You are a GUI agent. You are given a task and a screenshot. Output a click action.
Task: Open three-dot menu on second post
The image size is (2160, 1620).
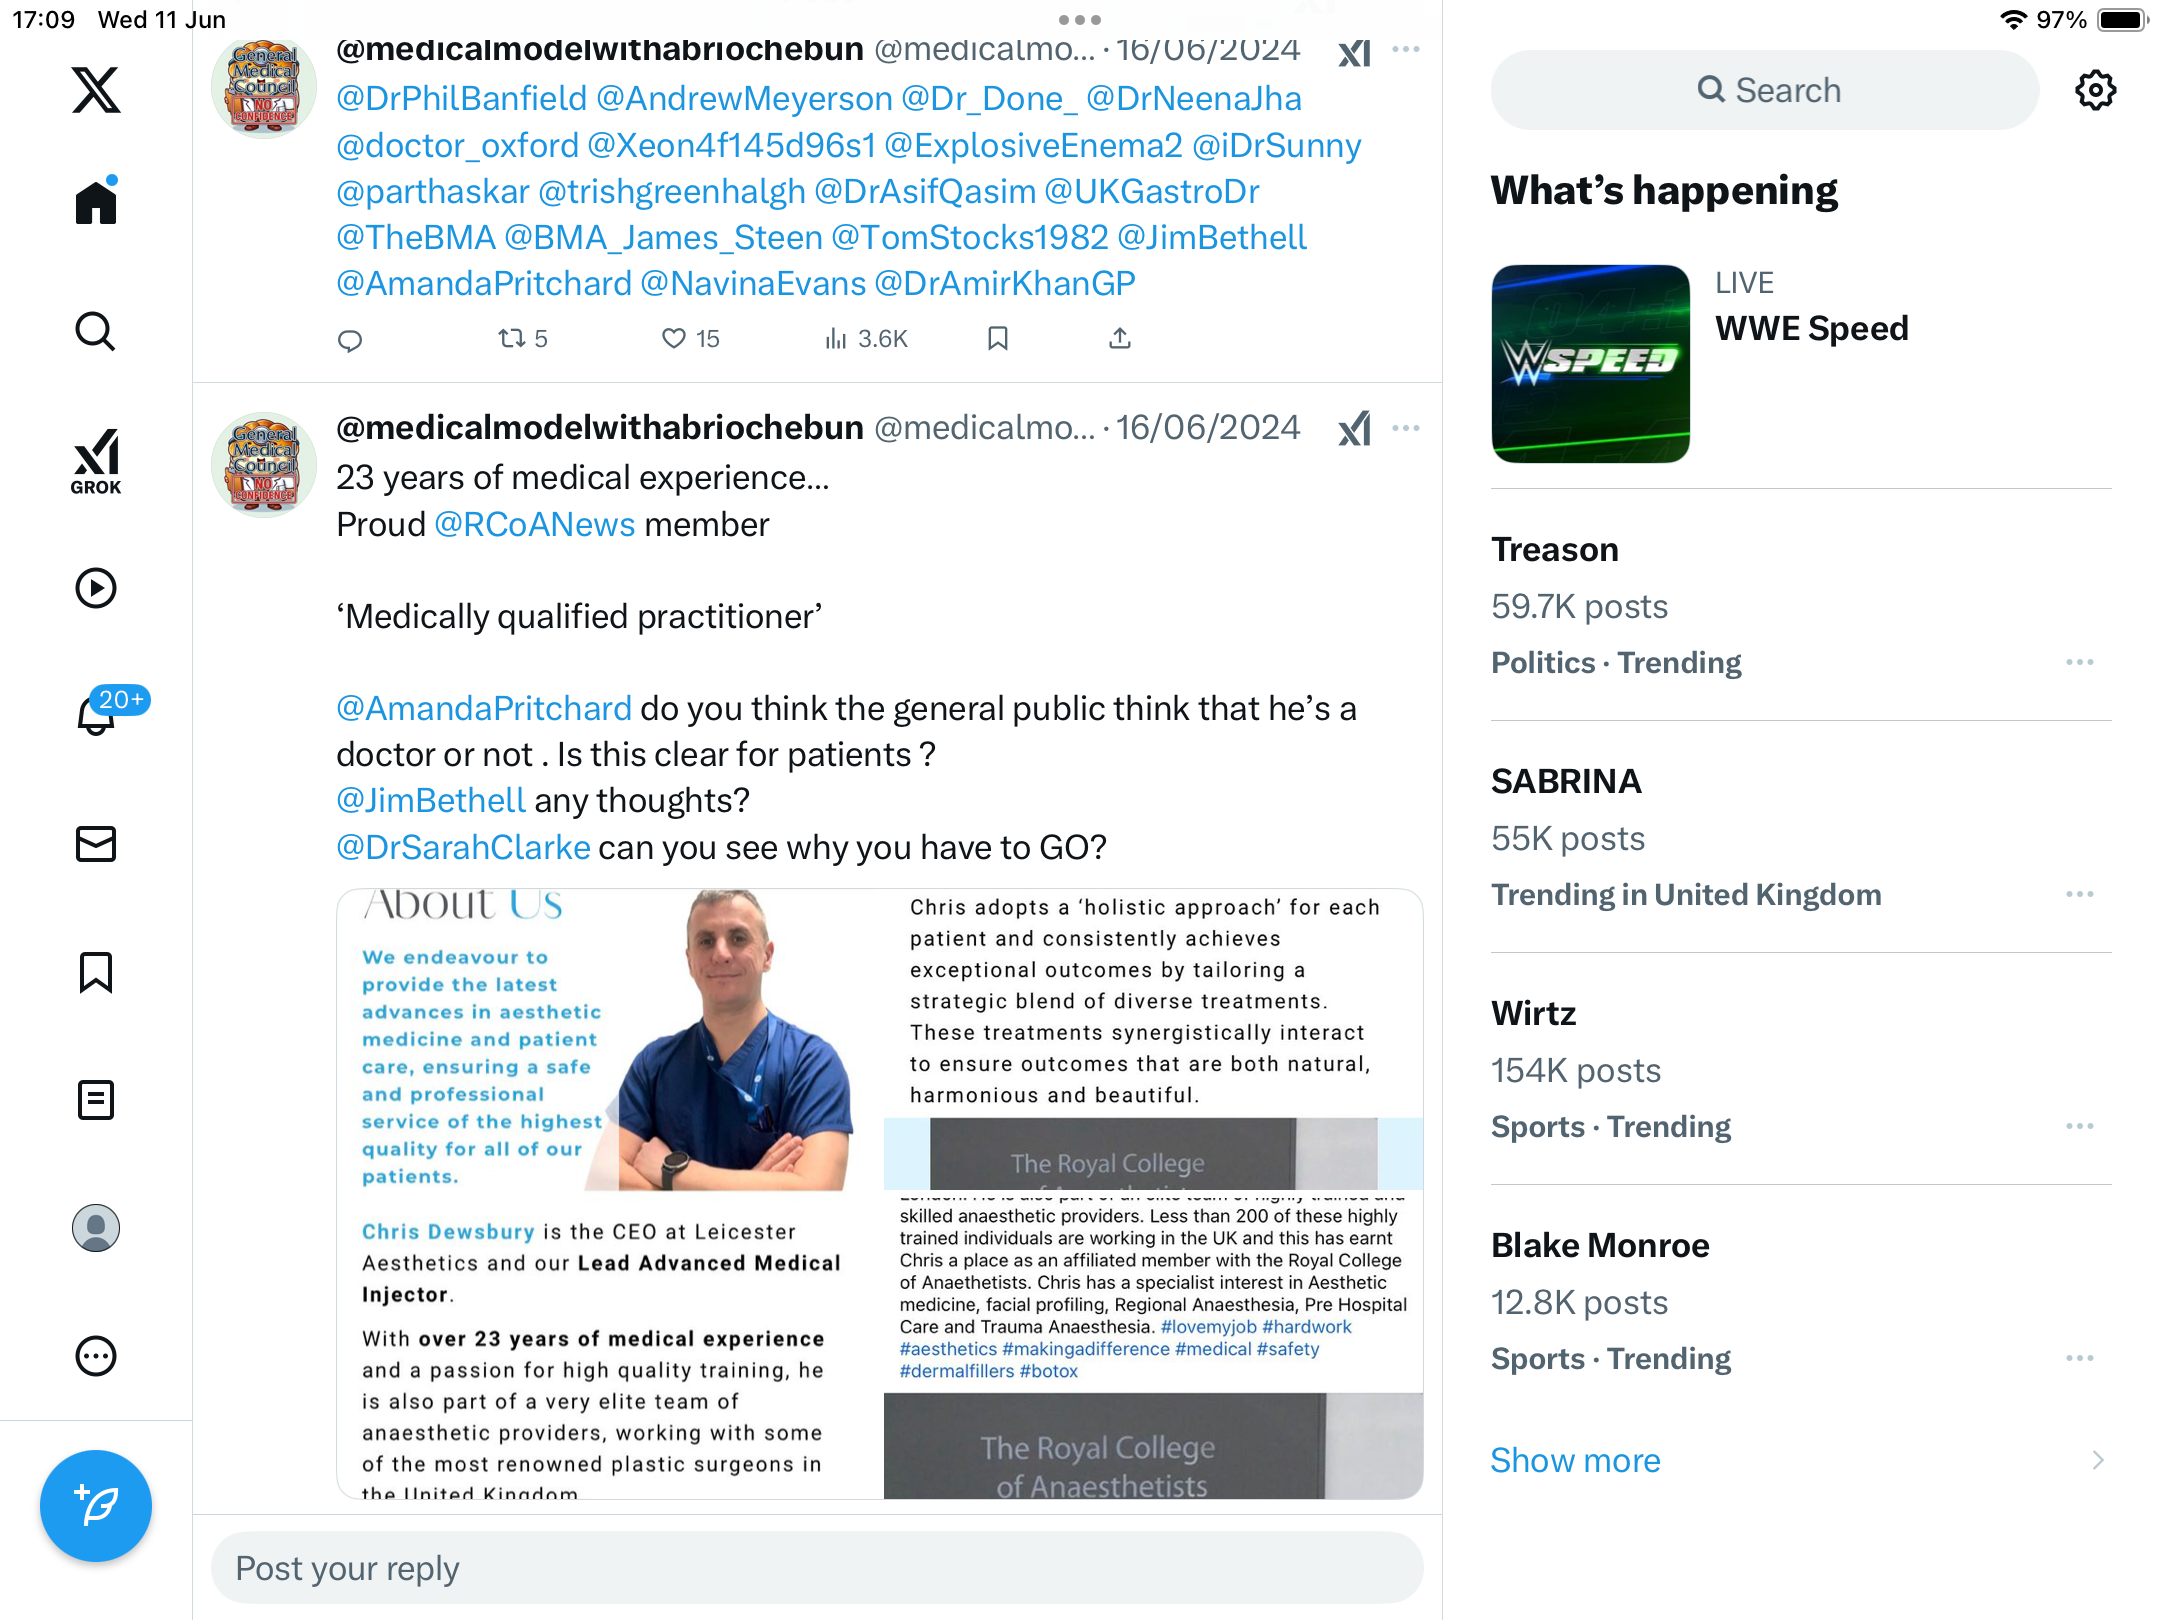[x=1406, y=428]
